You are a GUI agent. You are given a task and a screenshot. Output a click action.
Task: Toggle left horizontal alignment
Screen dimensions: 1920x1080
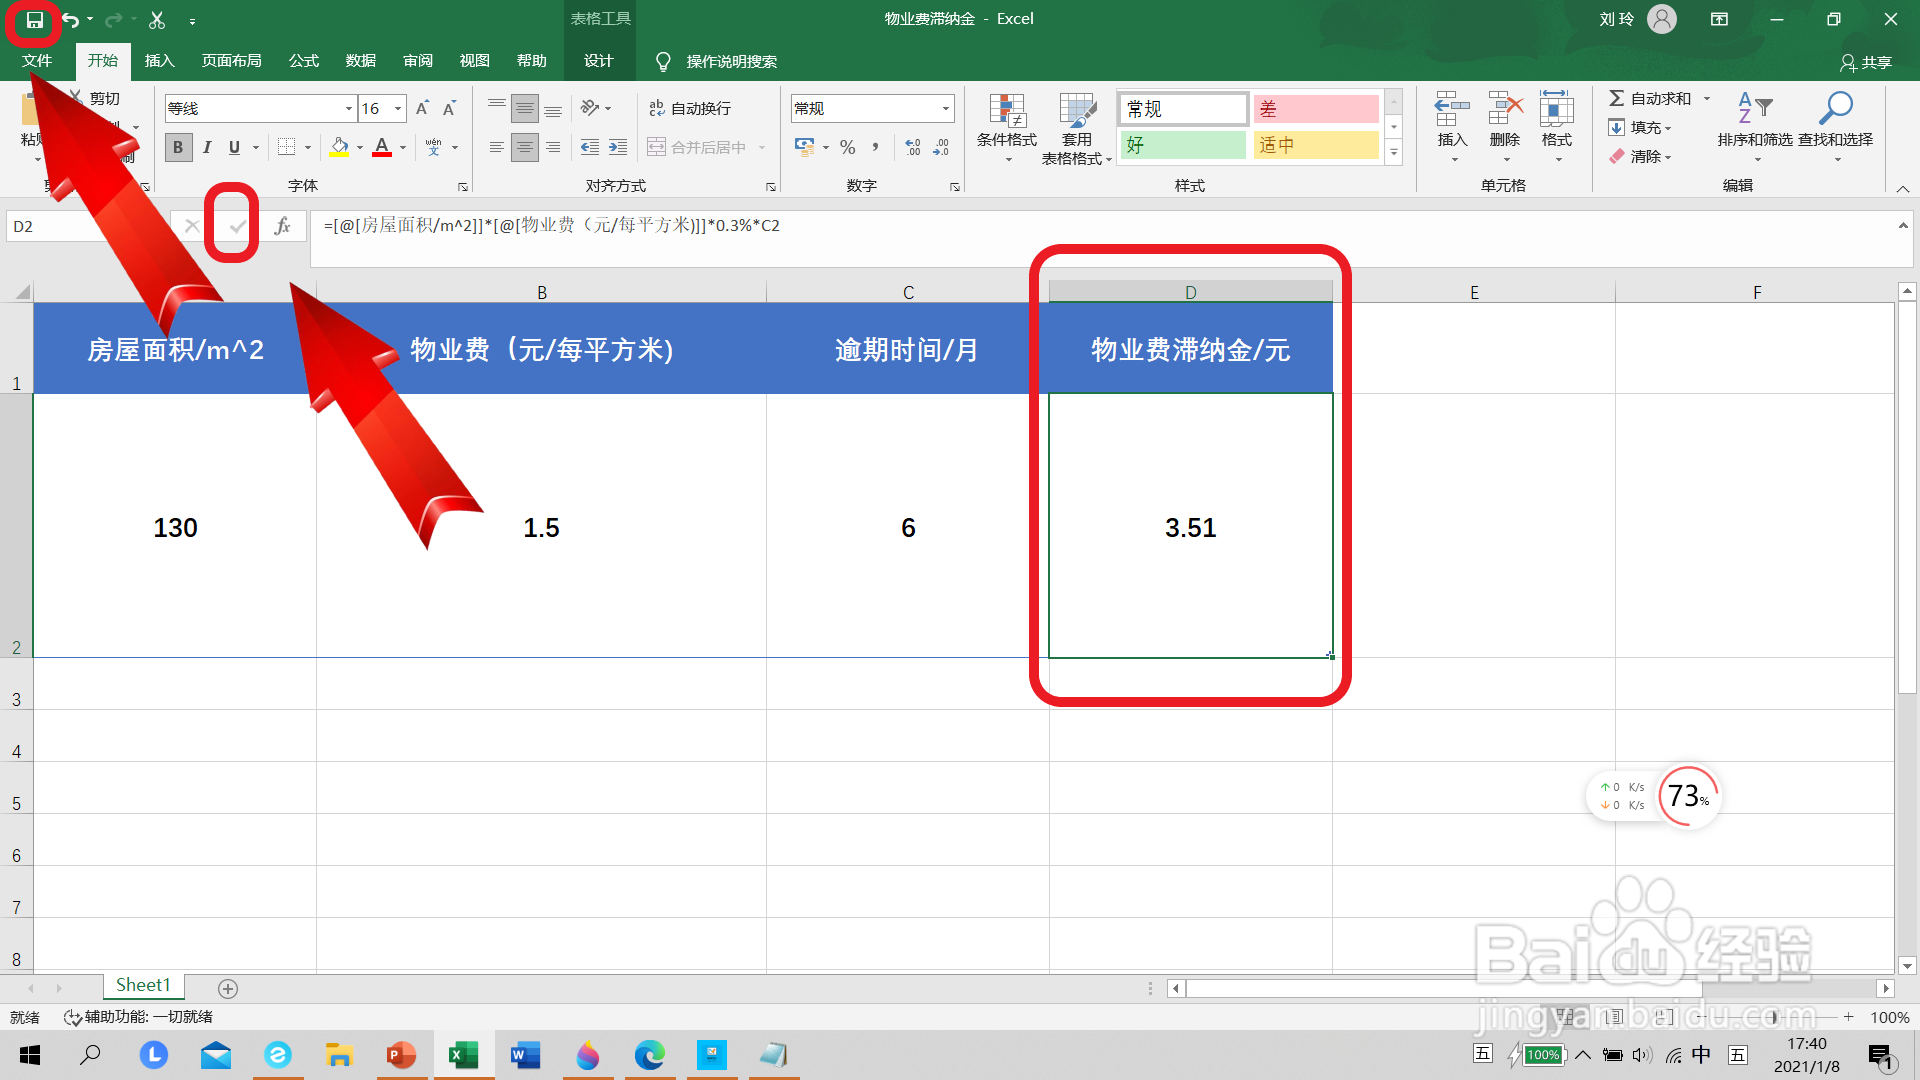click(497, 147)
